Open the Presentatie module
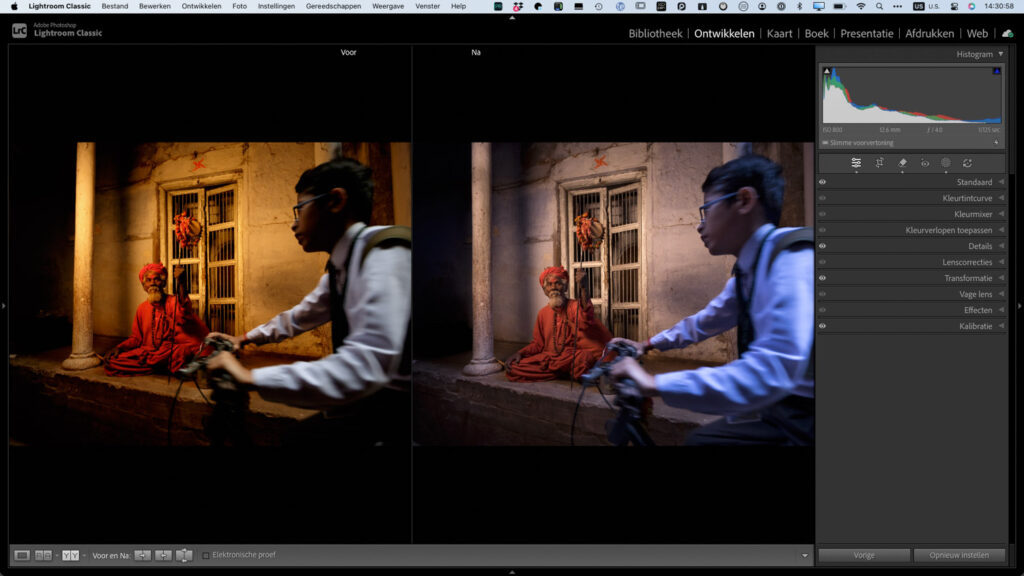Viewport: 1024px width, 576px height. pyautogui.click(x=867, y=33)
